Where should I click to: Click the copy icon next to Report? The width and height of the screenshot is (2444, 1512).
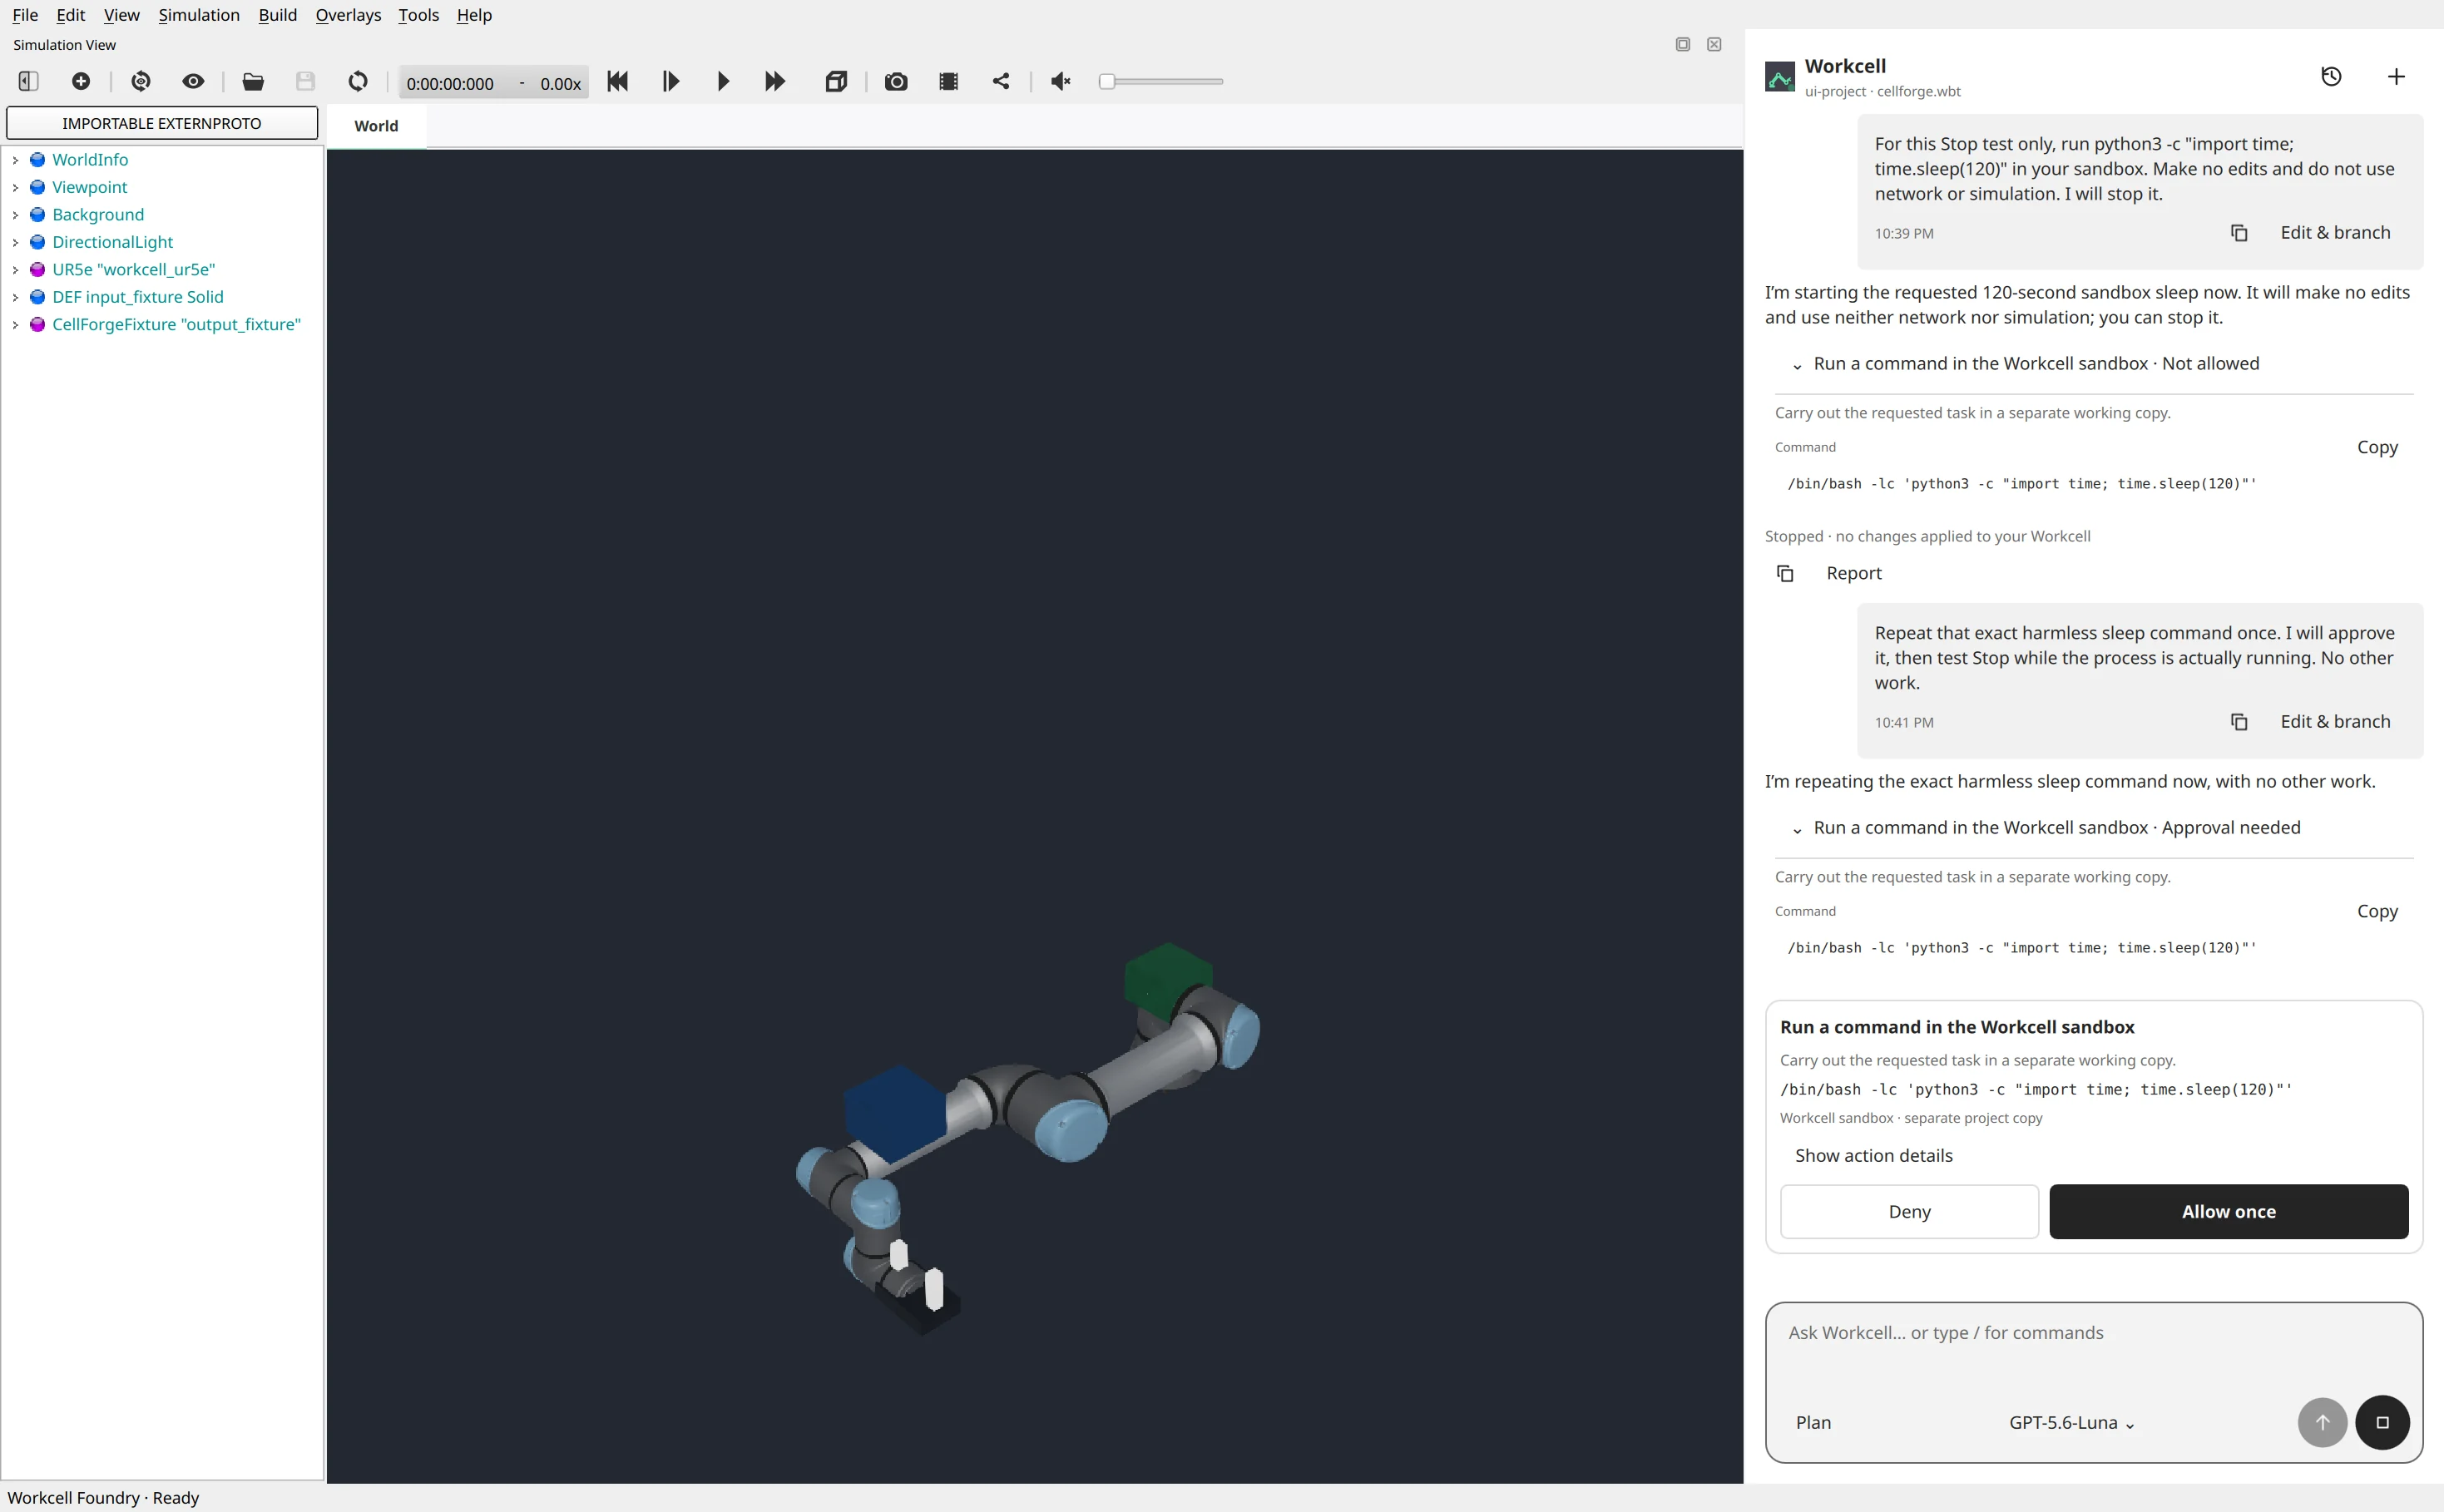[x=1785, y=573]
